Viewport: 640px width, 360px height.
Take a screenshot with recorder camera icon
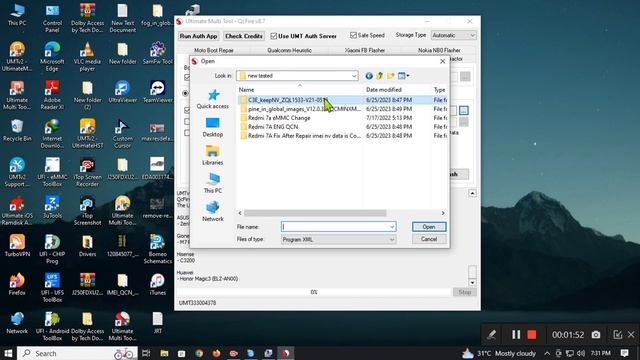[x=596, y=335]
